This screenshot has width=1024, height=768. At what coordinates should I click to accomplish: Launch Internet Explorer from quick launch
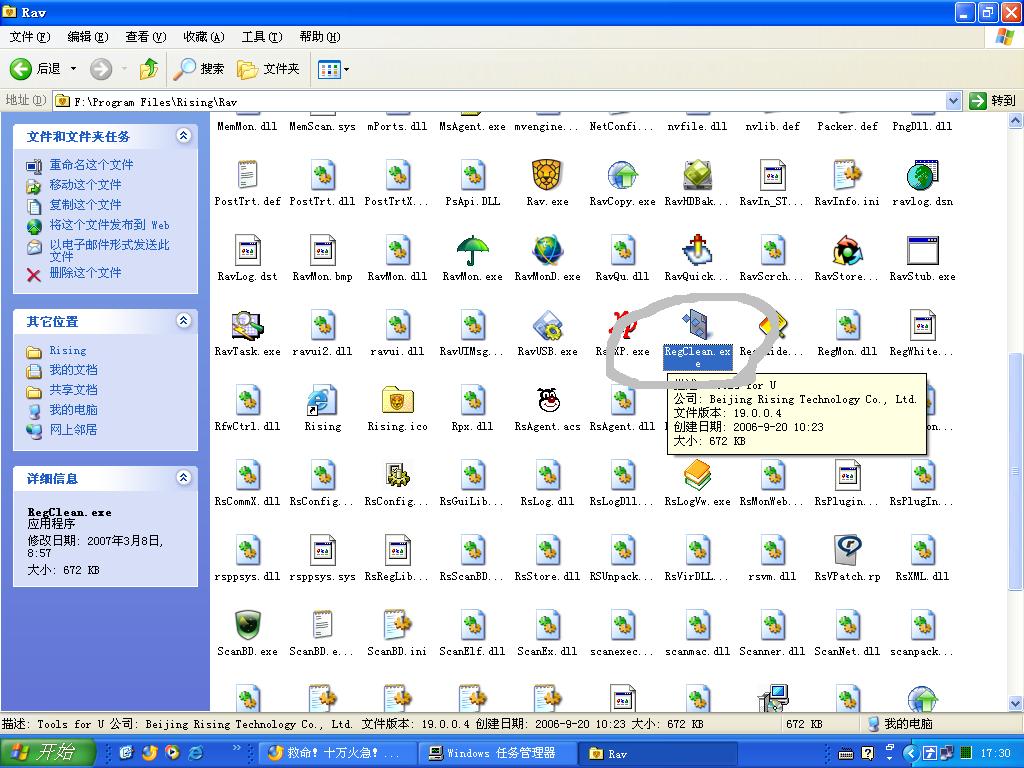coord(196,753)
